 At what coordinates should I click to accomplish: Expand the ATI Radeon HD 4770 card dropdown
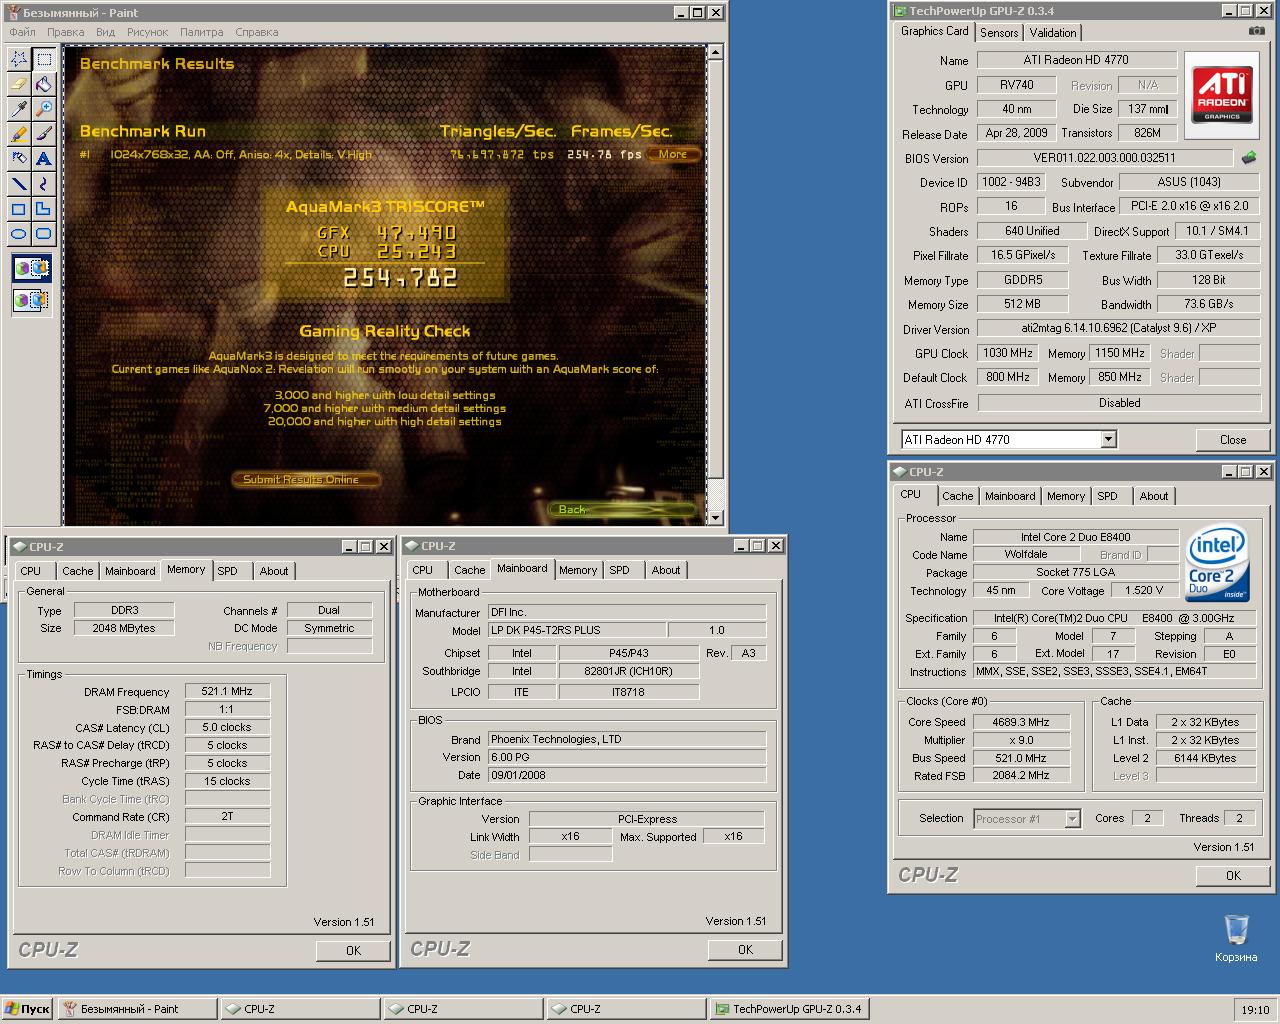[x=1108, y=439]
